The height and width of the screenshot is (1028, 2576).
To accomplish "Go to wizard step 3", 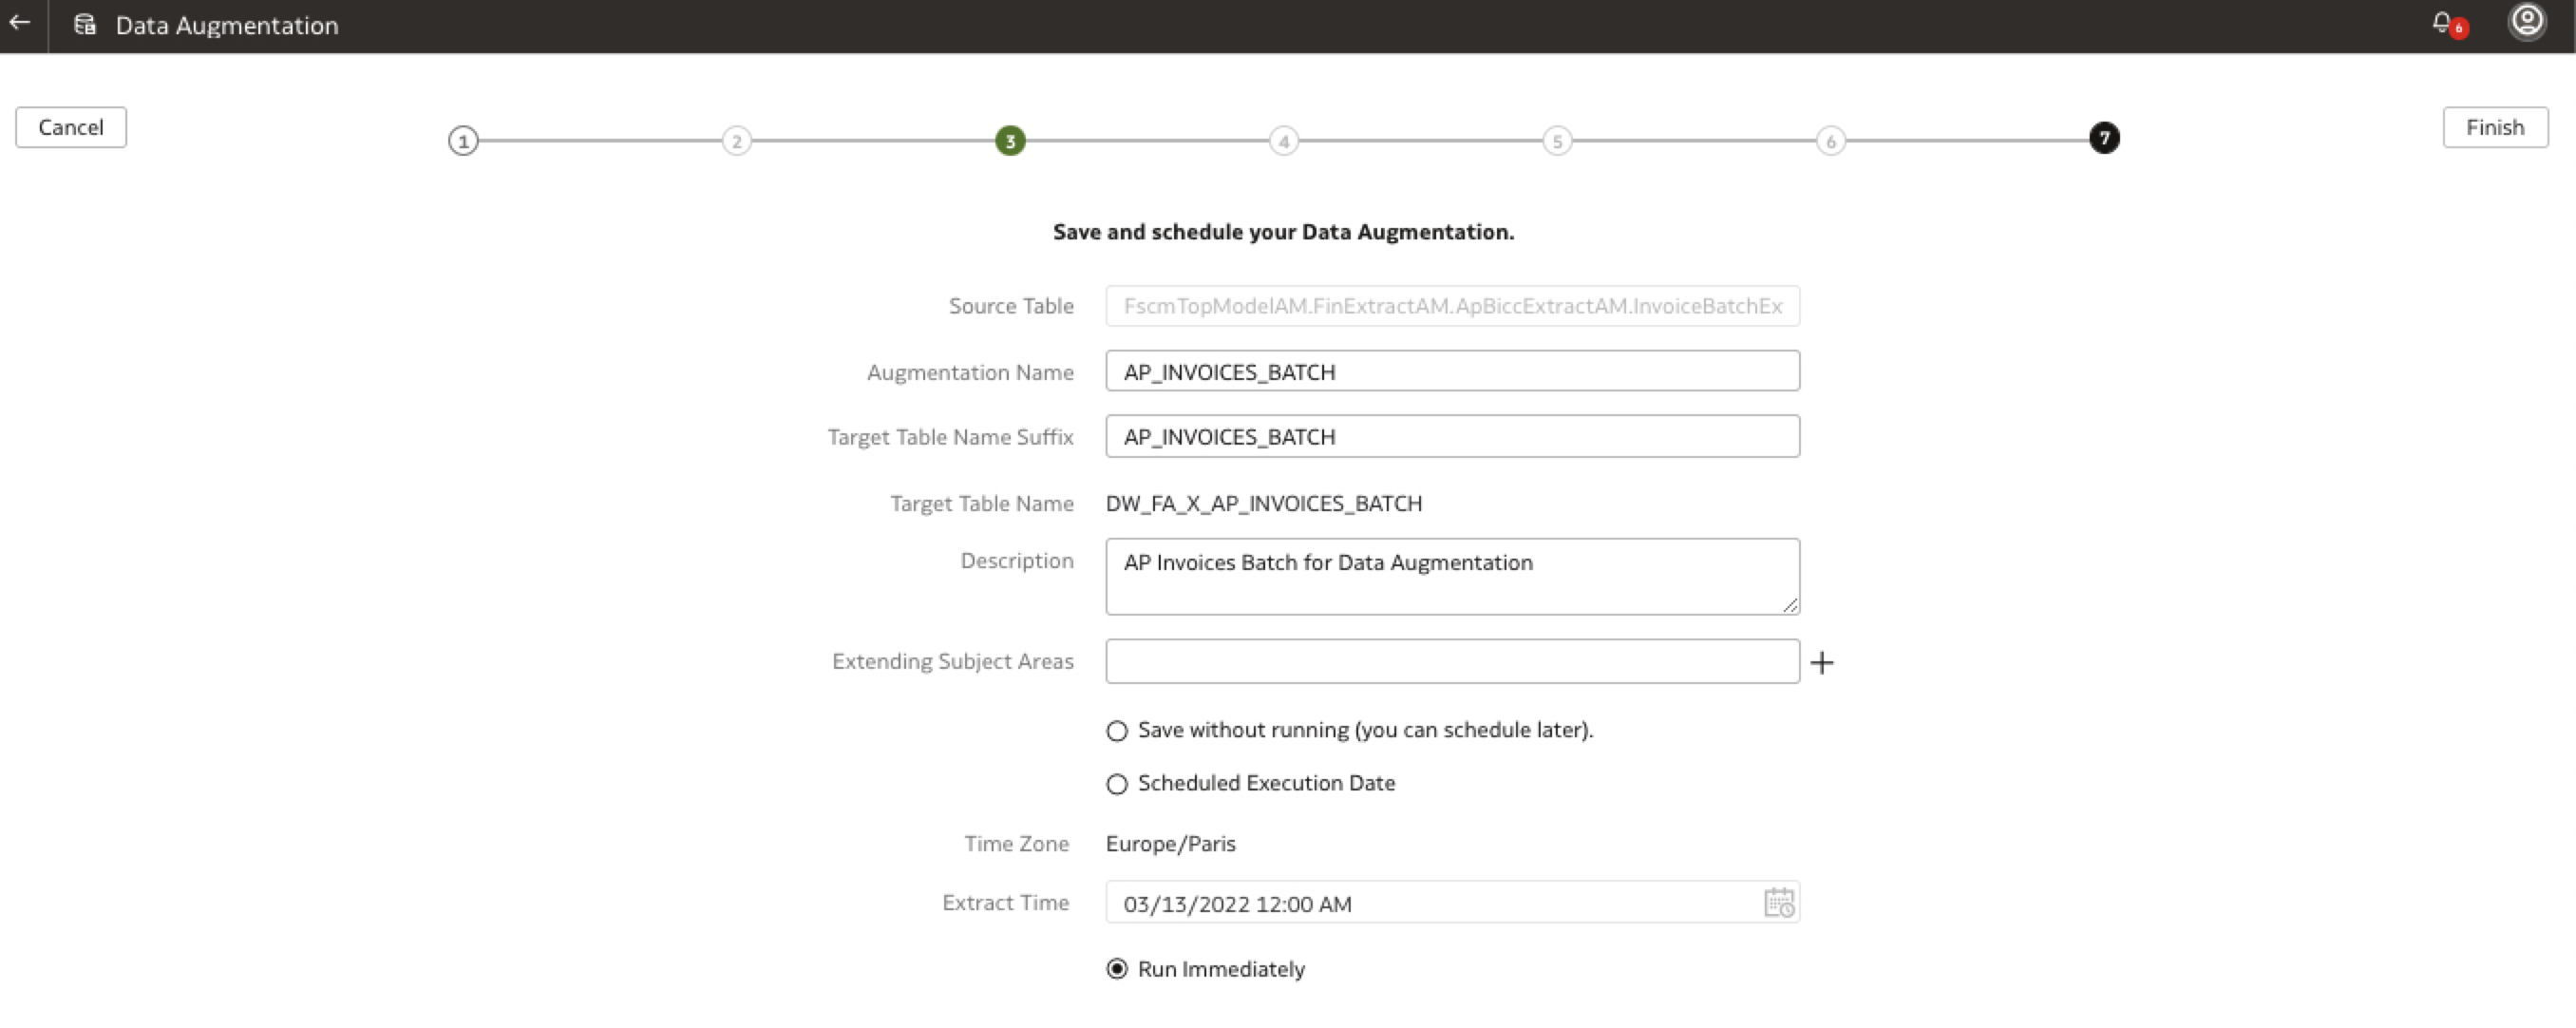I will 1010,141.
